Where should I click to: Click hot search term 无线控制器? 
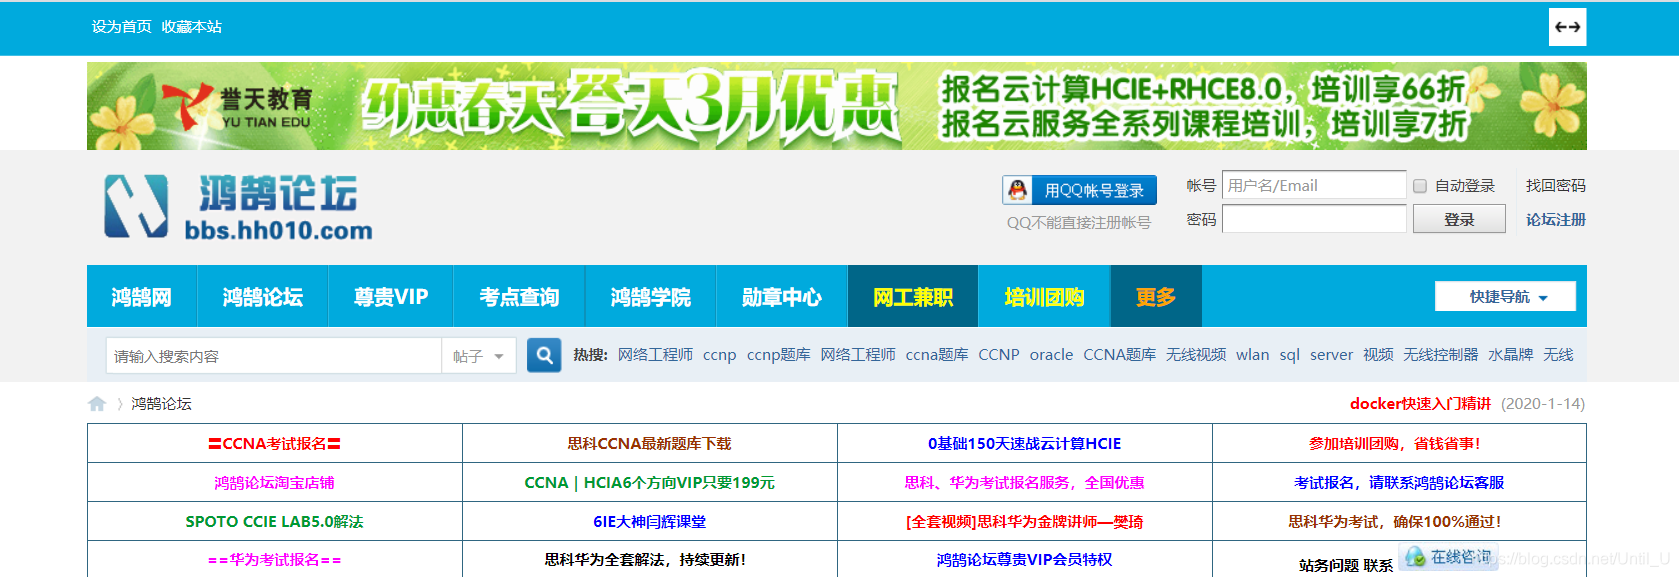click(1440, 355)
